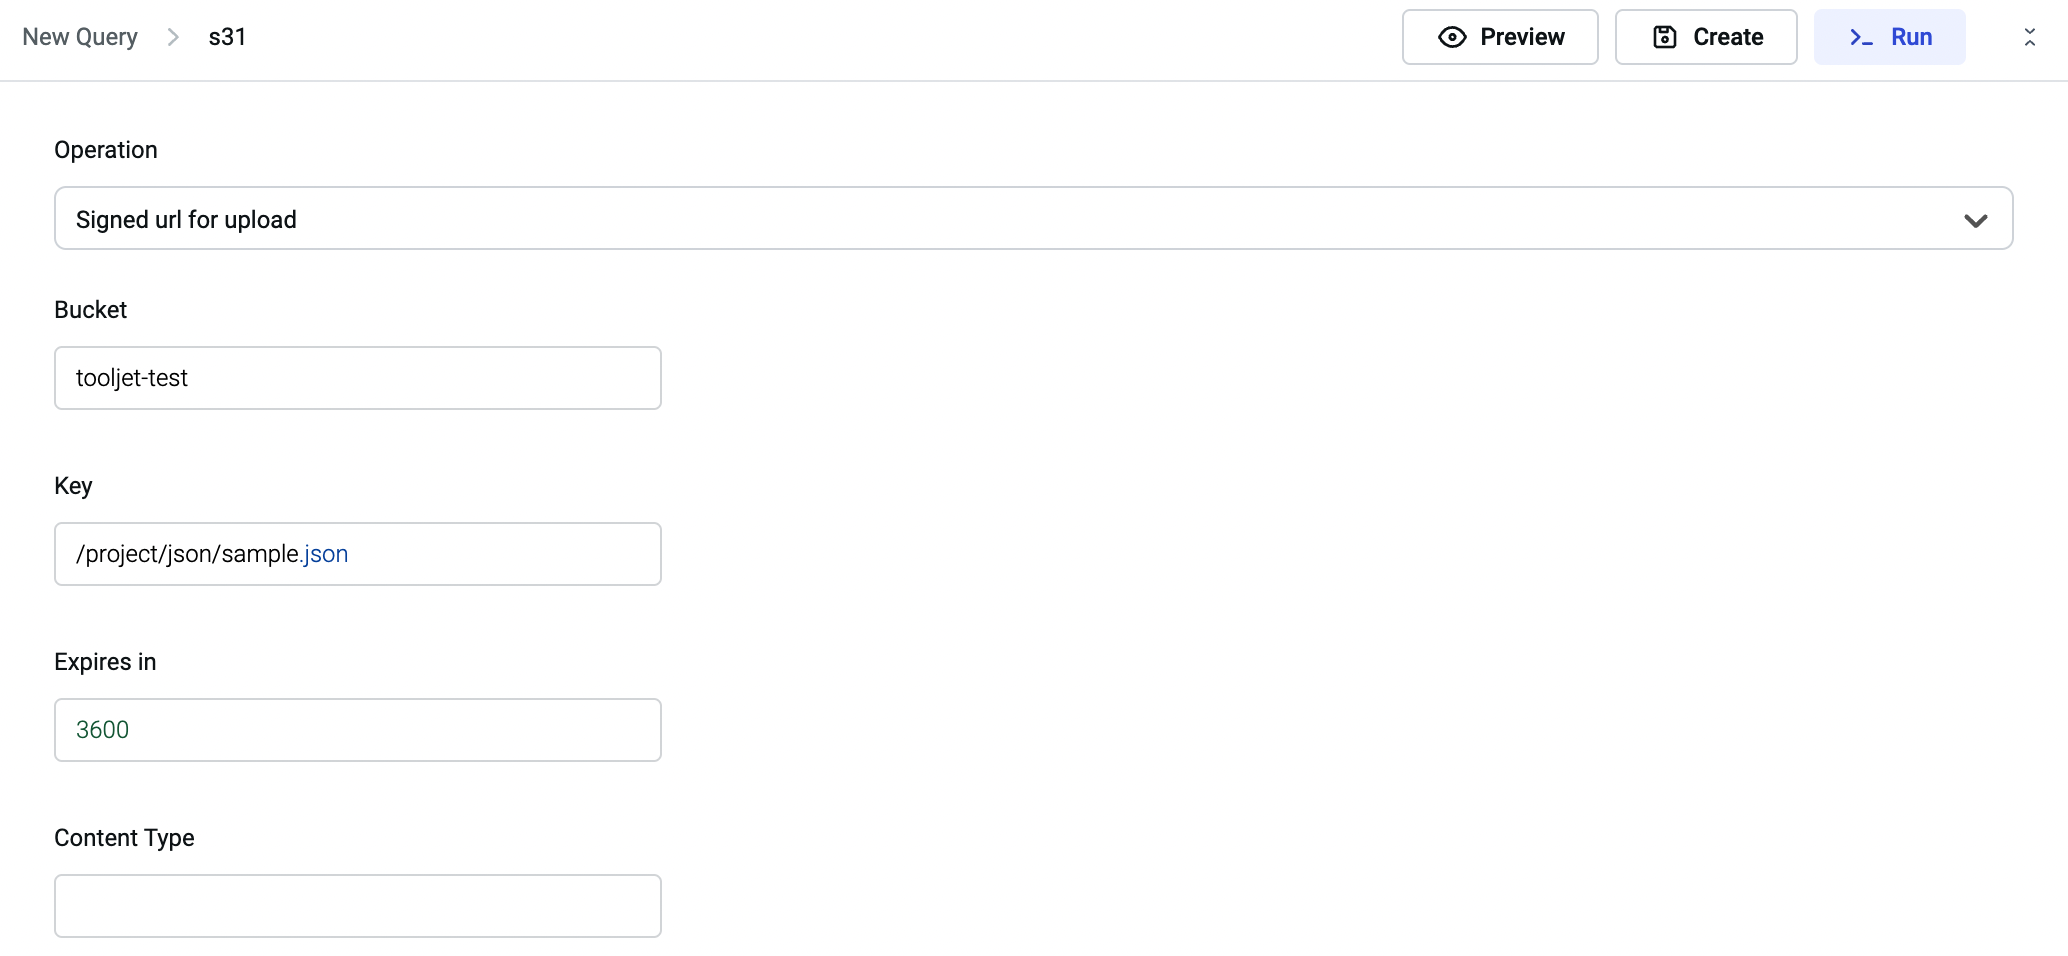Select the Expires in field showing 3600
The width and height of the screenshot is (2068, 956).
[357, 730]
